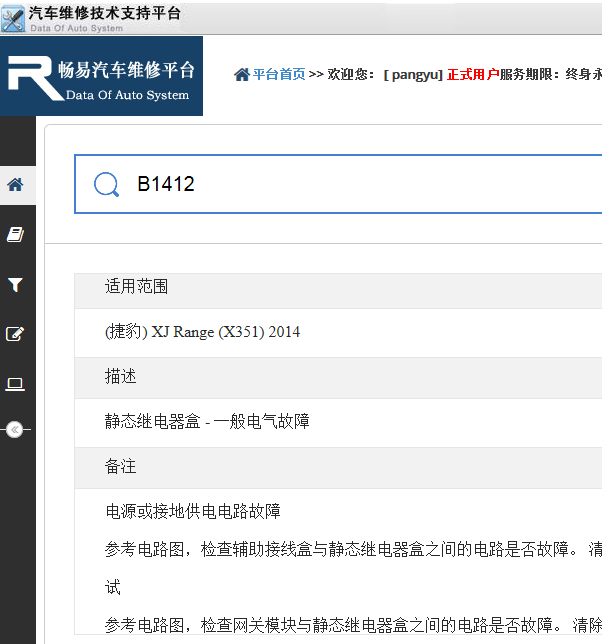Open the 平台首页 link
Screen dimensions: 602x644
(279, 74)
